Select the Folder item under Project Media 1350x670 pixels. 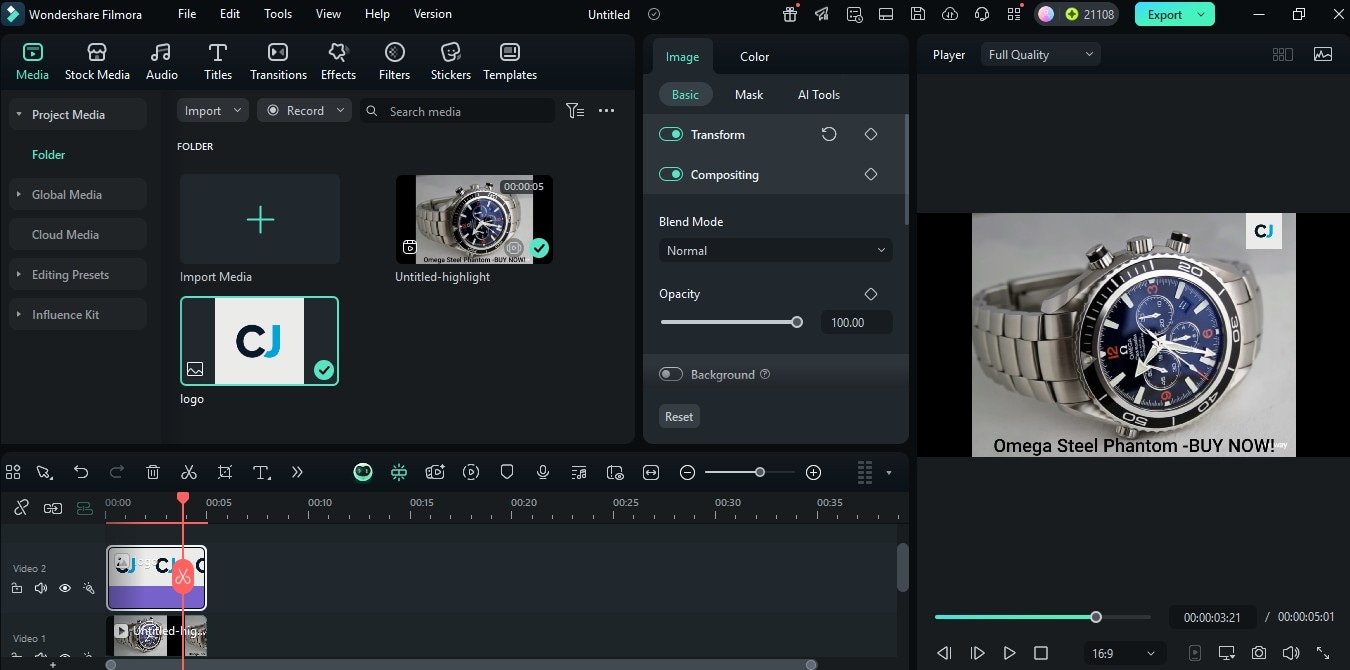48,155
